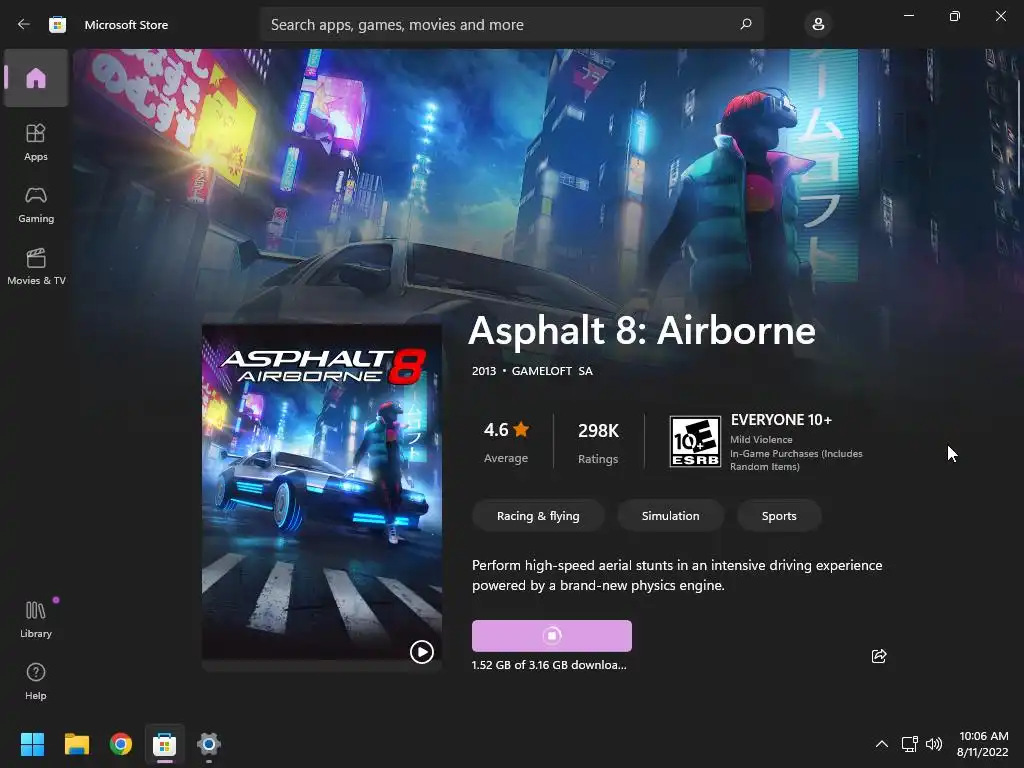Show hidden system tray icons

pos(882,744)
